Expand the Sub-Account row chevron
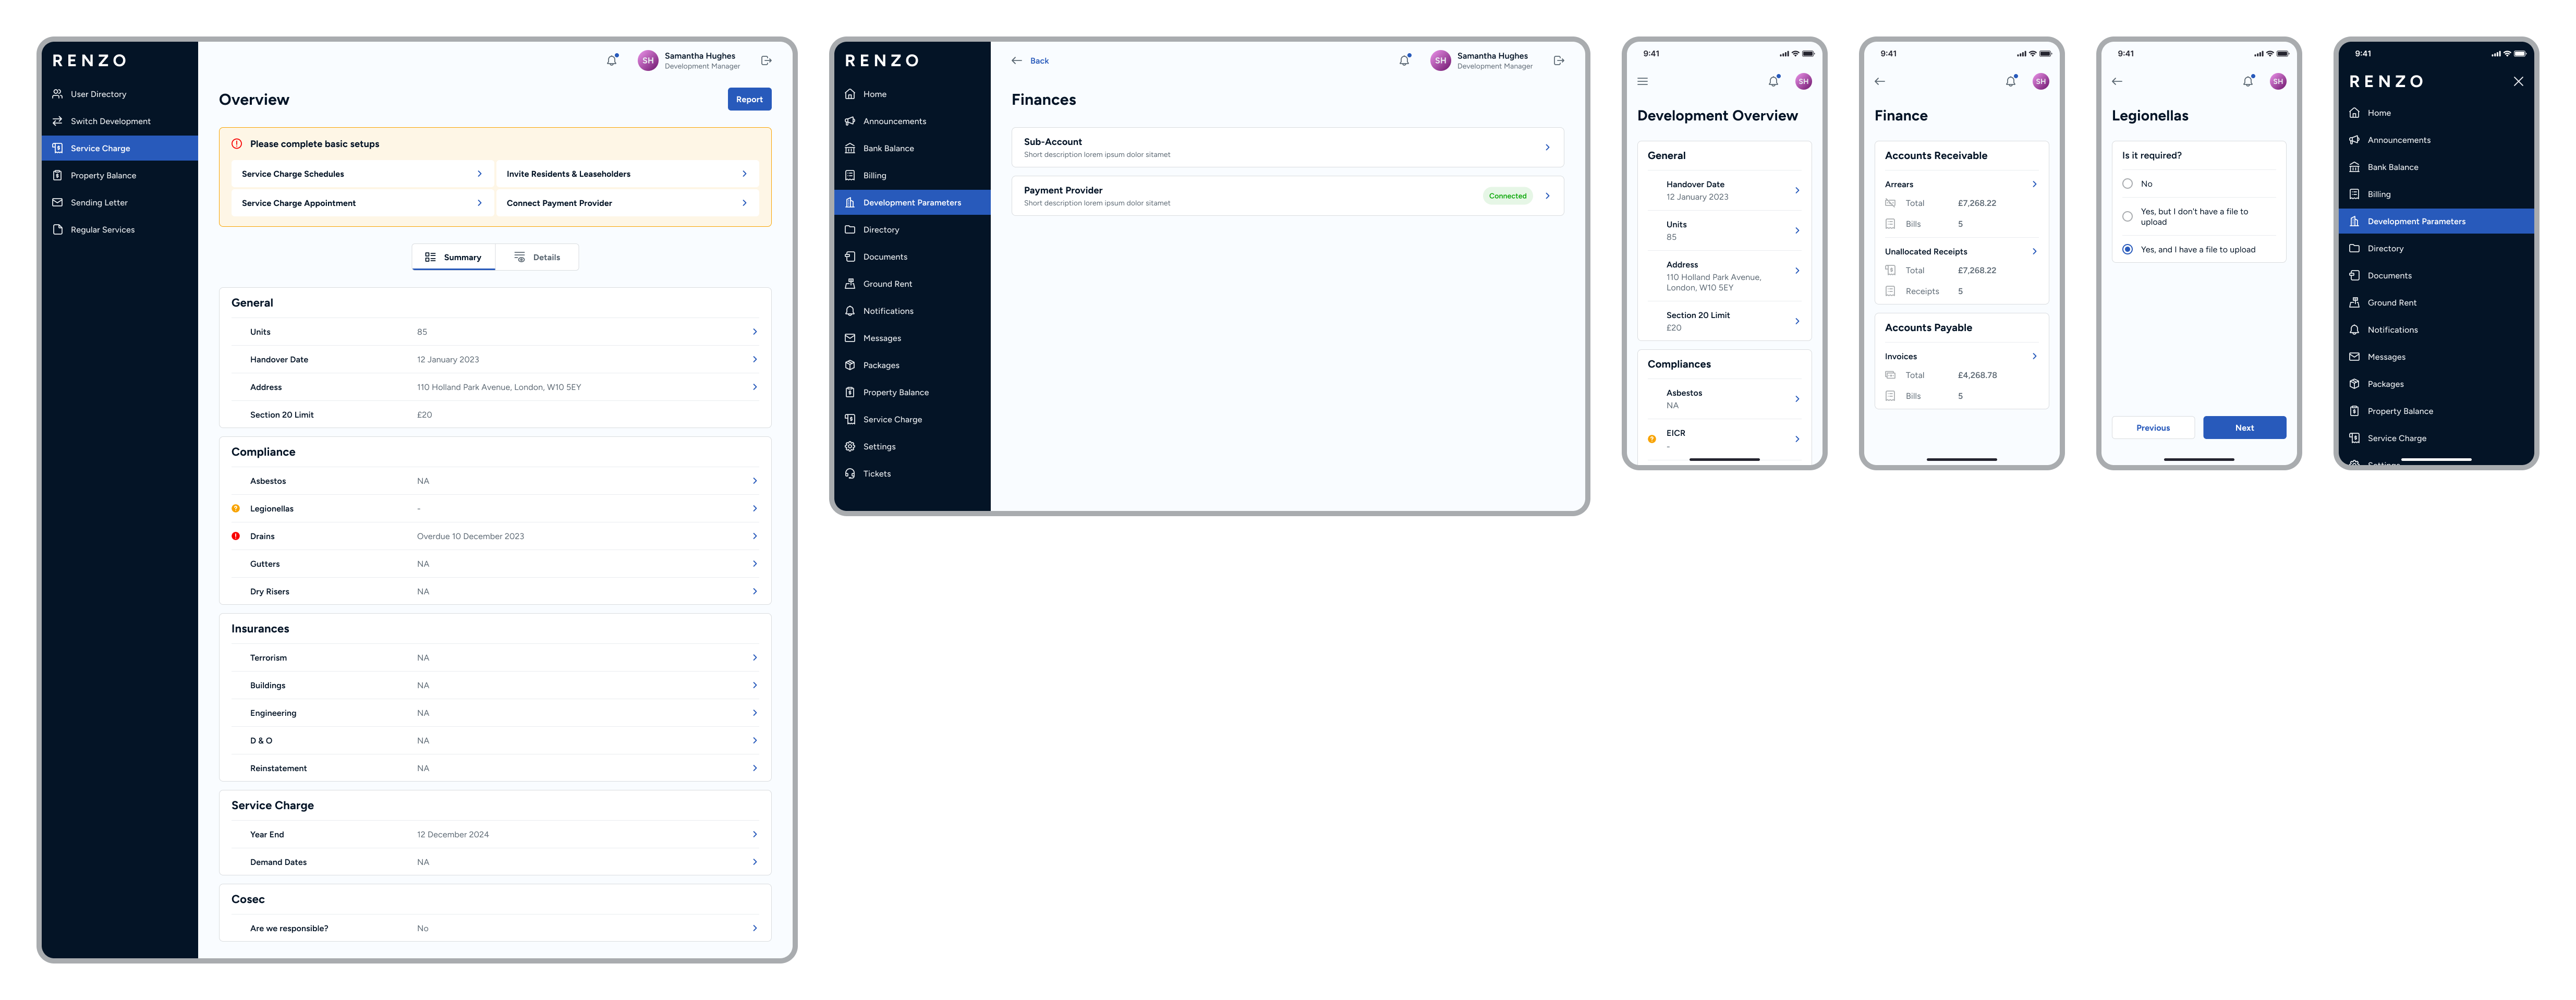This screenshot has height=1000, width=2576. coord(1547,148)
